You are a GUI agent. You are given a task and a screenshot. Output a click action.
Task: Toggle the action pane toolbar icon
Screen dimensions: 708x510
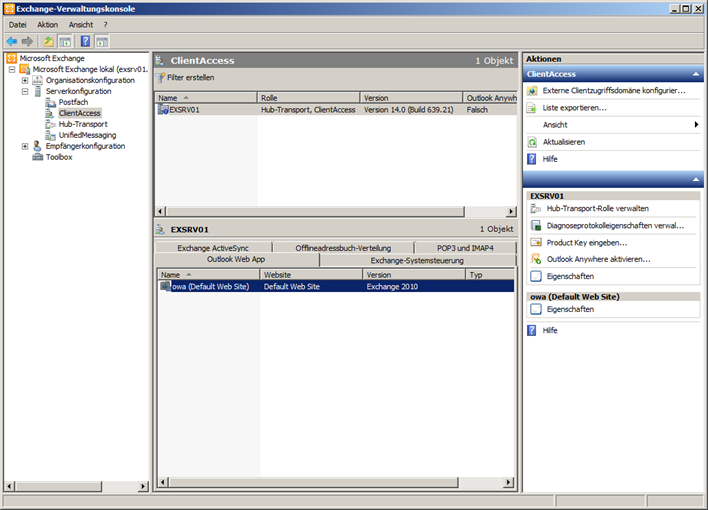coord(102,42)
